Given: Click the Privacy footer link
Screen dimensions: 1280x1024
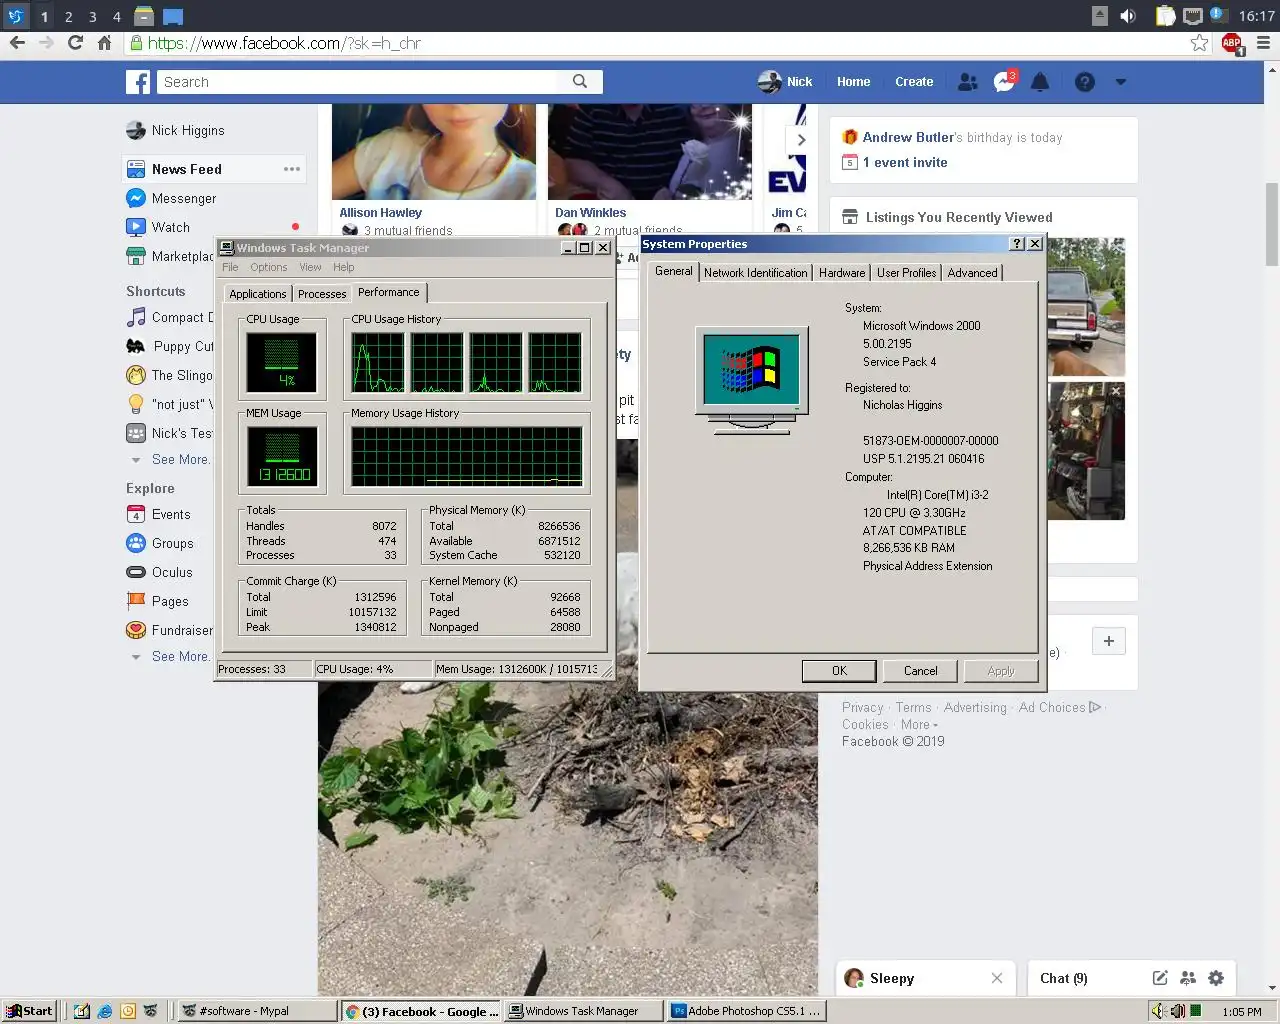Looking at the screenshot, I should pyautogui.click(x=862, y=707).
